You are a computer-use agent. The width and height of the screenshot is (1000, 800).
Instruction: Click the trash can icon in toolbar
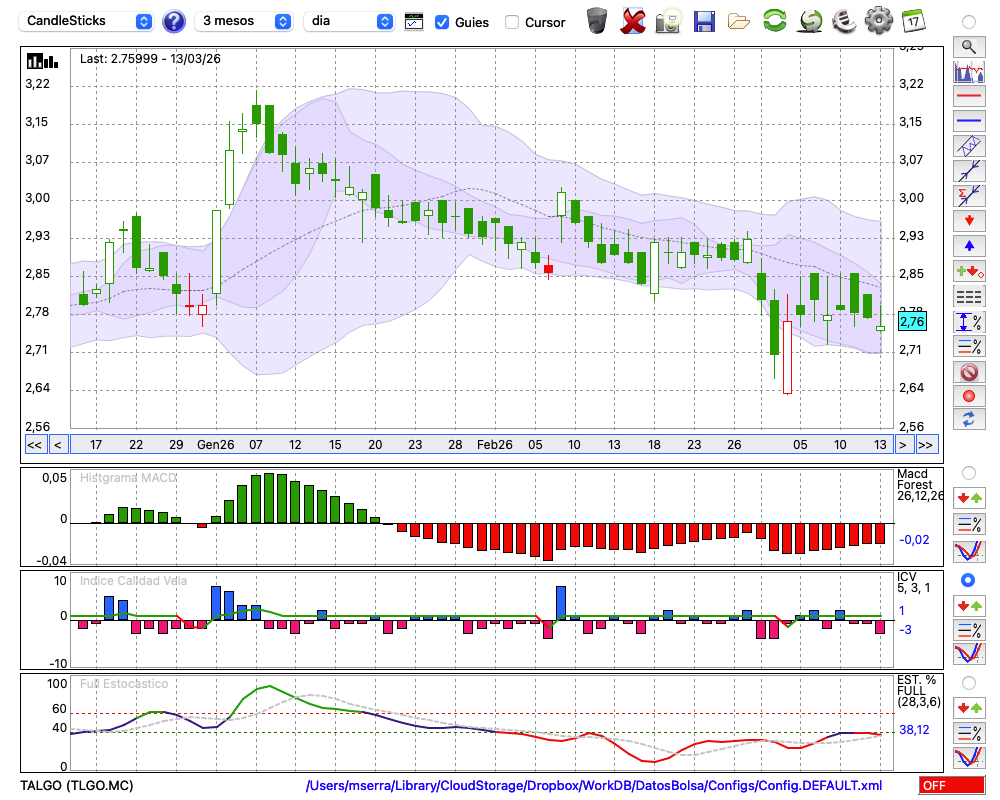coord(597,20)
